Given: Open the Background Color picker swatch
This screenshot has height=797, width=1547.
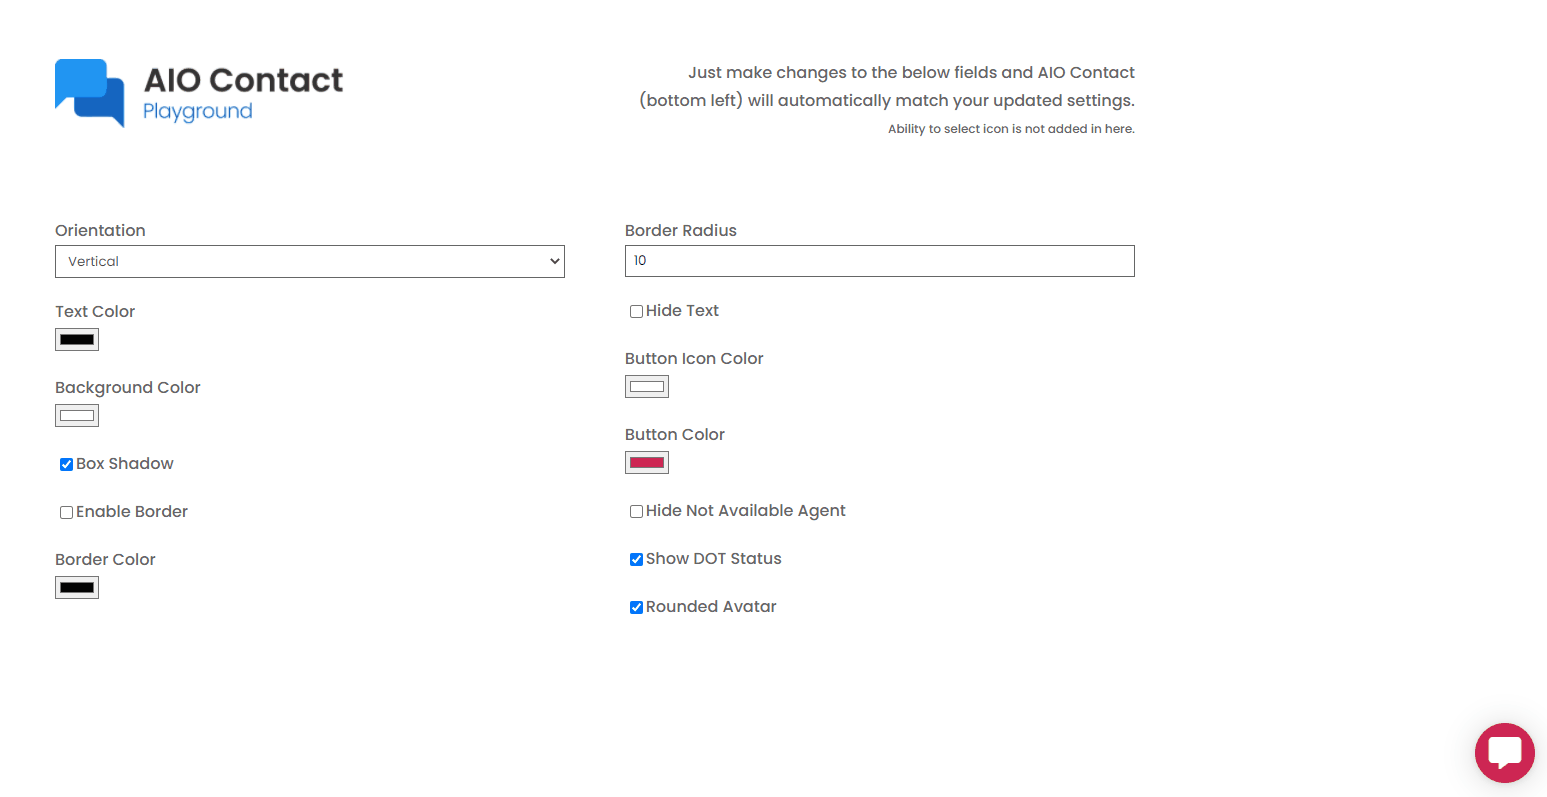Looking at the screenshot, I should [77, 416].
